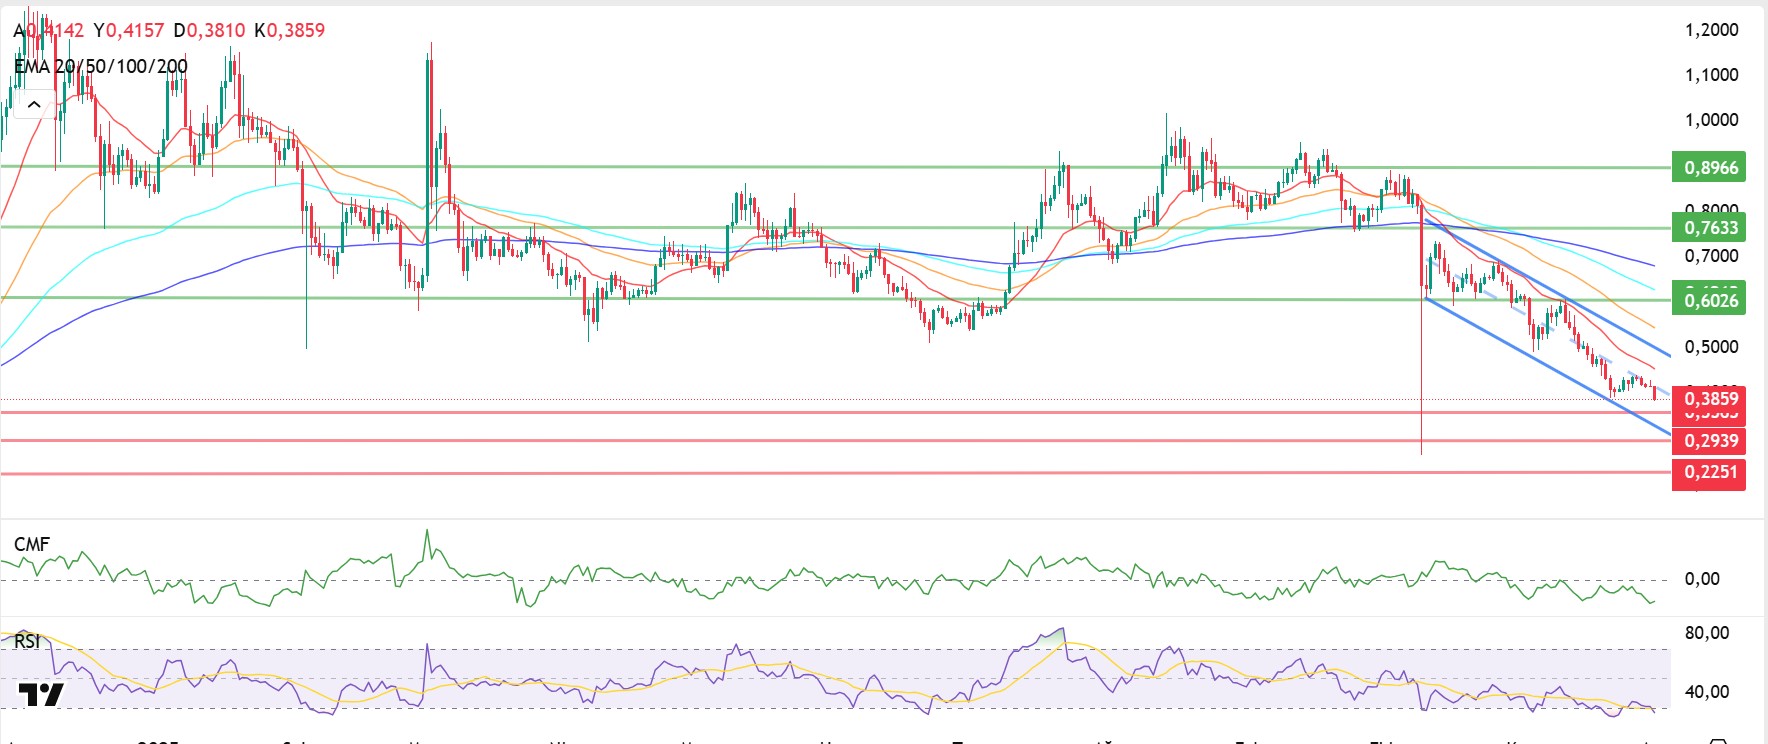The height and width of the screenshot is (744, 1768).
Task: Select the CMF indicator label
Action: 32,544
